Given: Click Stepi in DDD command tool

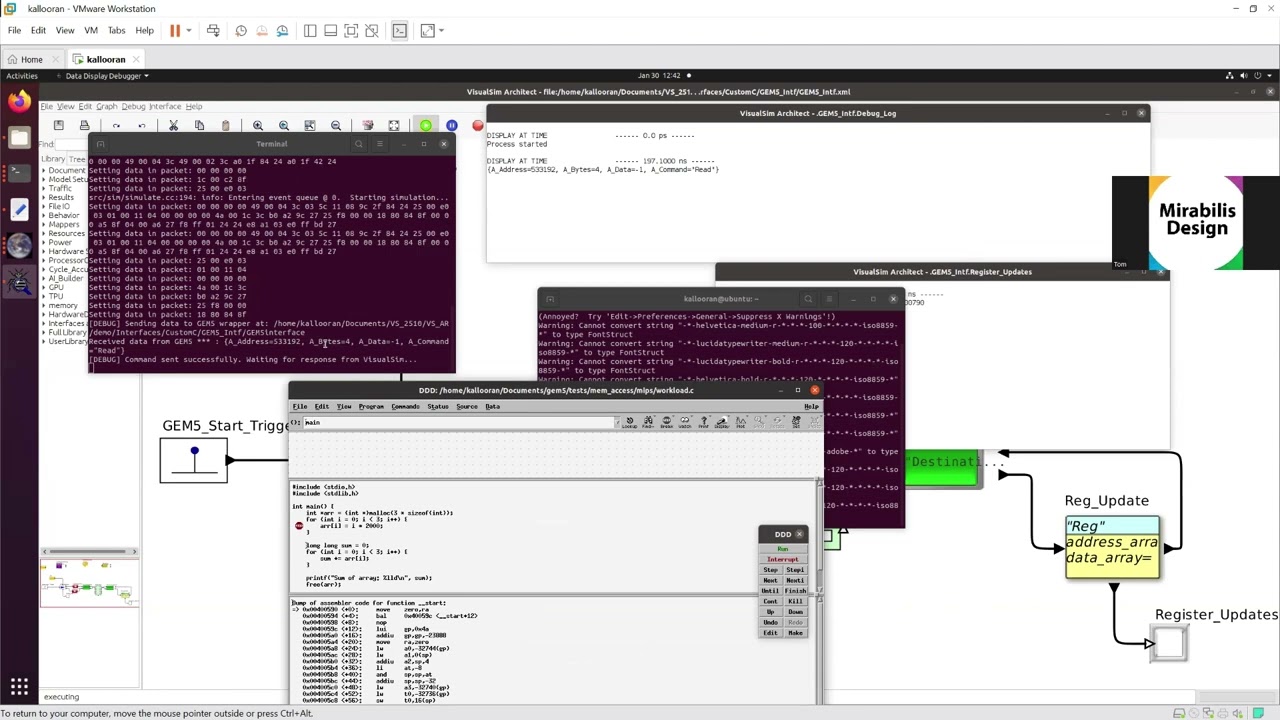Looking at the screenshot, I should (x=795, y=570).
